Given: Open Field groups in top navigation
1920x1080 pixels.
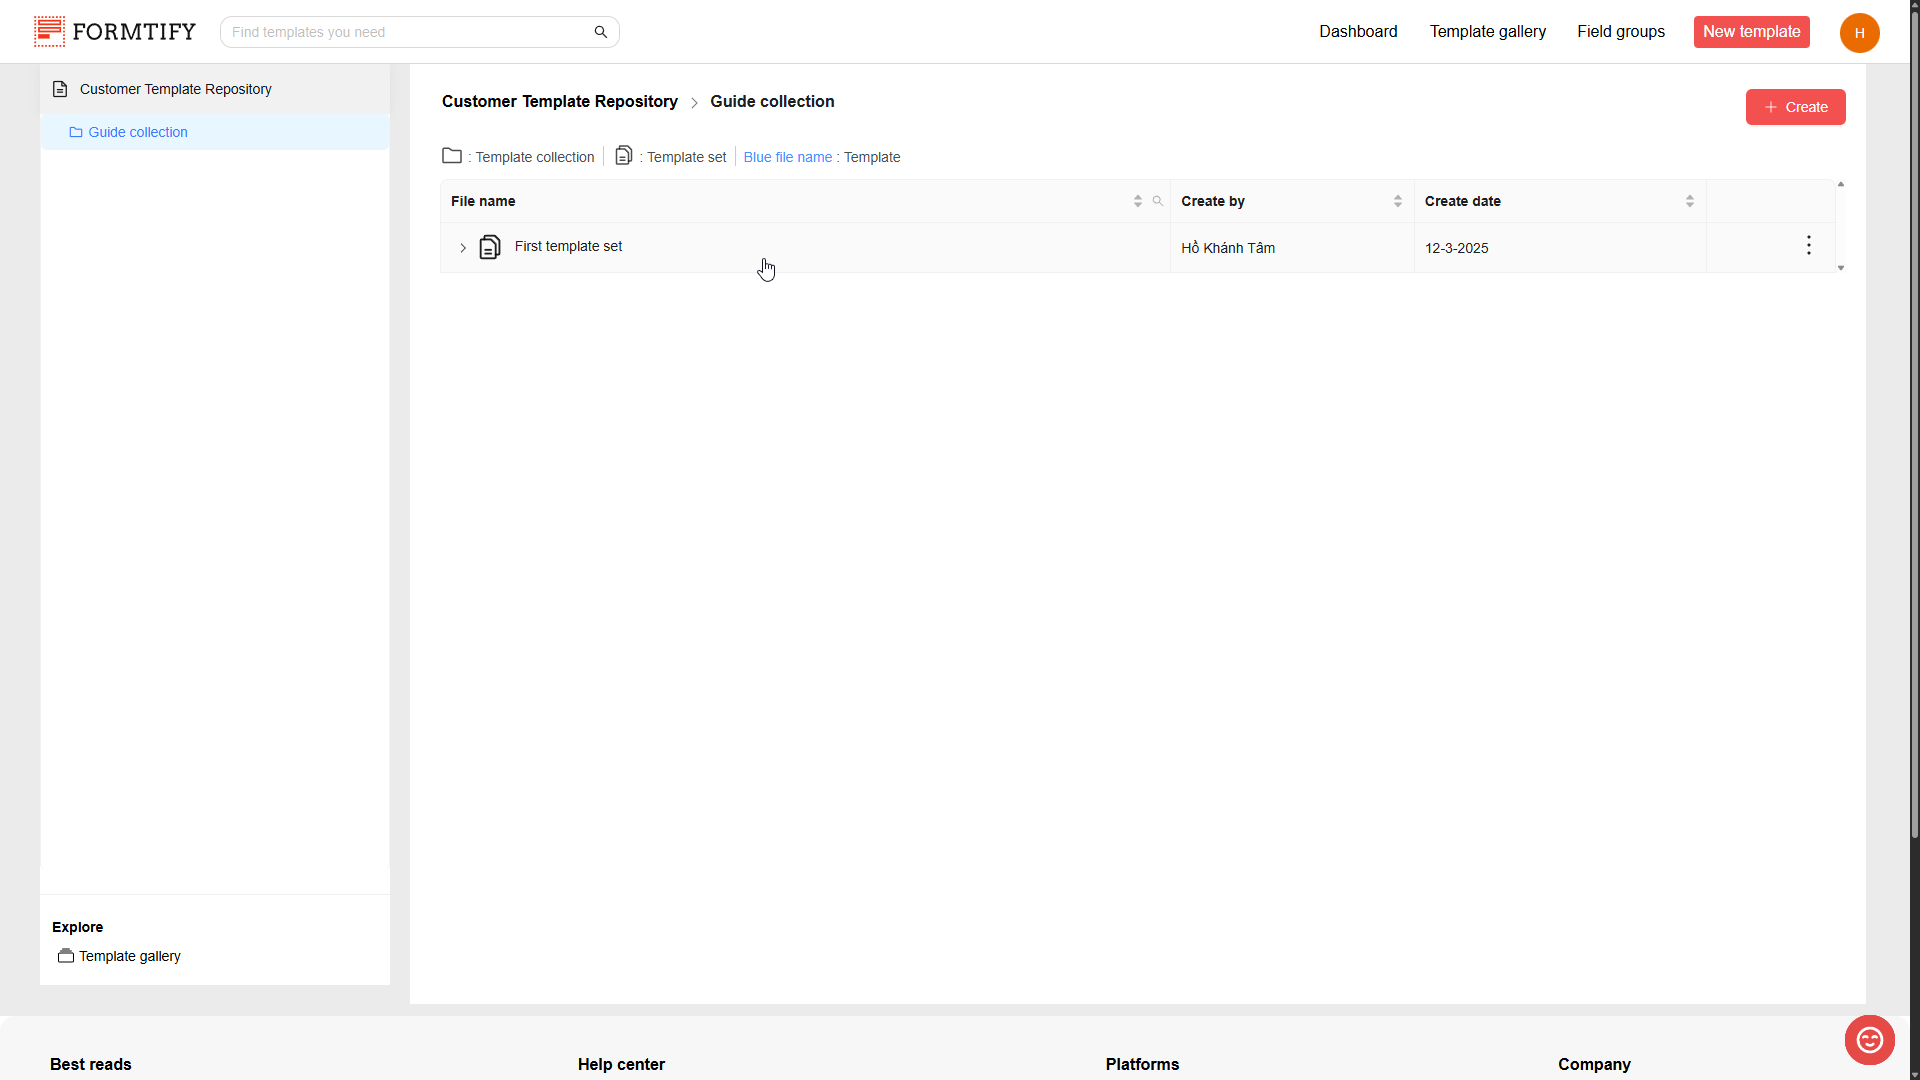Looking at the screenshot, I should point(1620,32).
